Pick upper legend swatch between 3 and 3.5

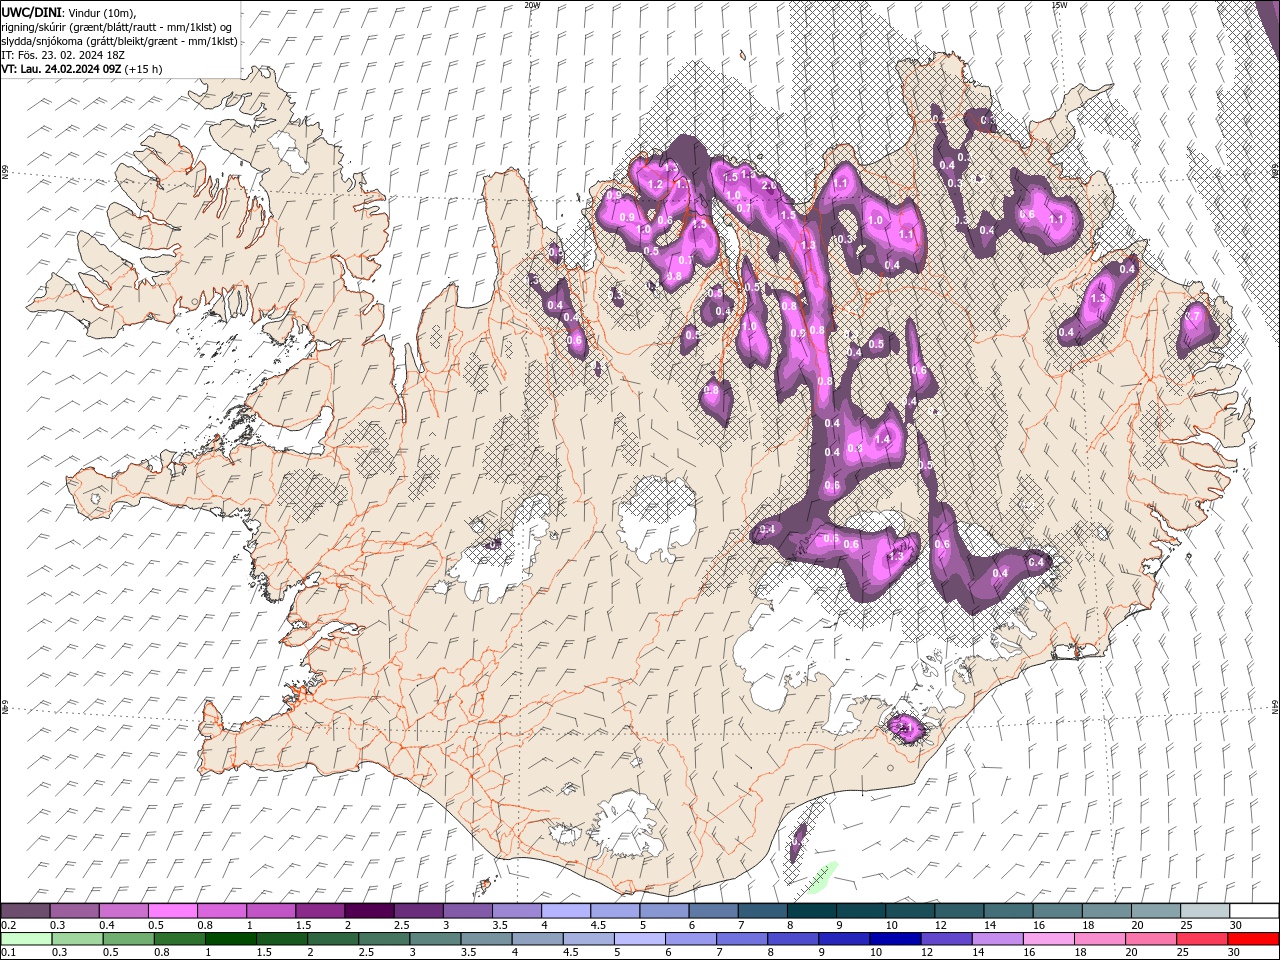(x=468, y=911)
